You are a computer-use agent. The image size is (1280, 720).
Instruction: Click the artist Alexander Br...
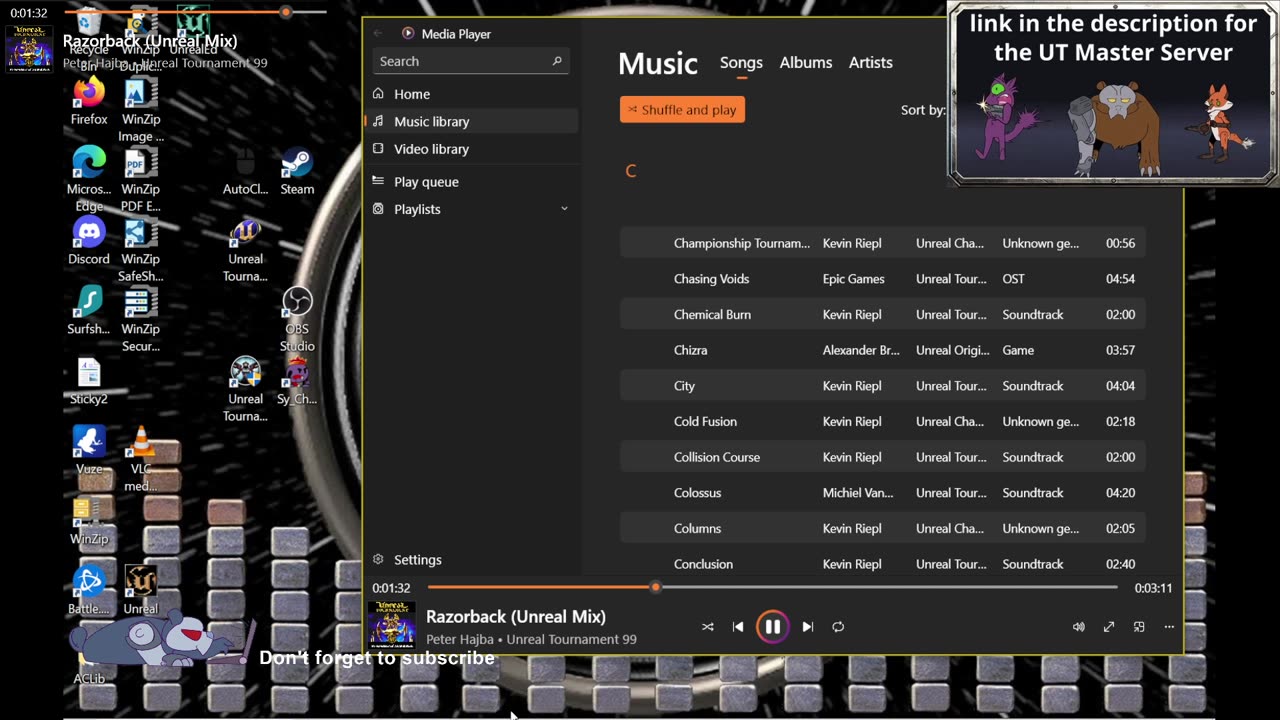point(861,350)
